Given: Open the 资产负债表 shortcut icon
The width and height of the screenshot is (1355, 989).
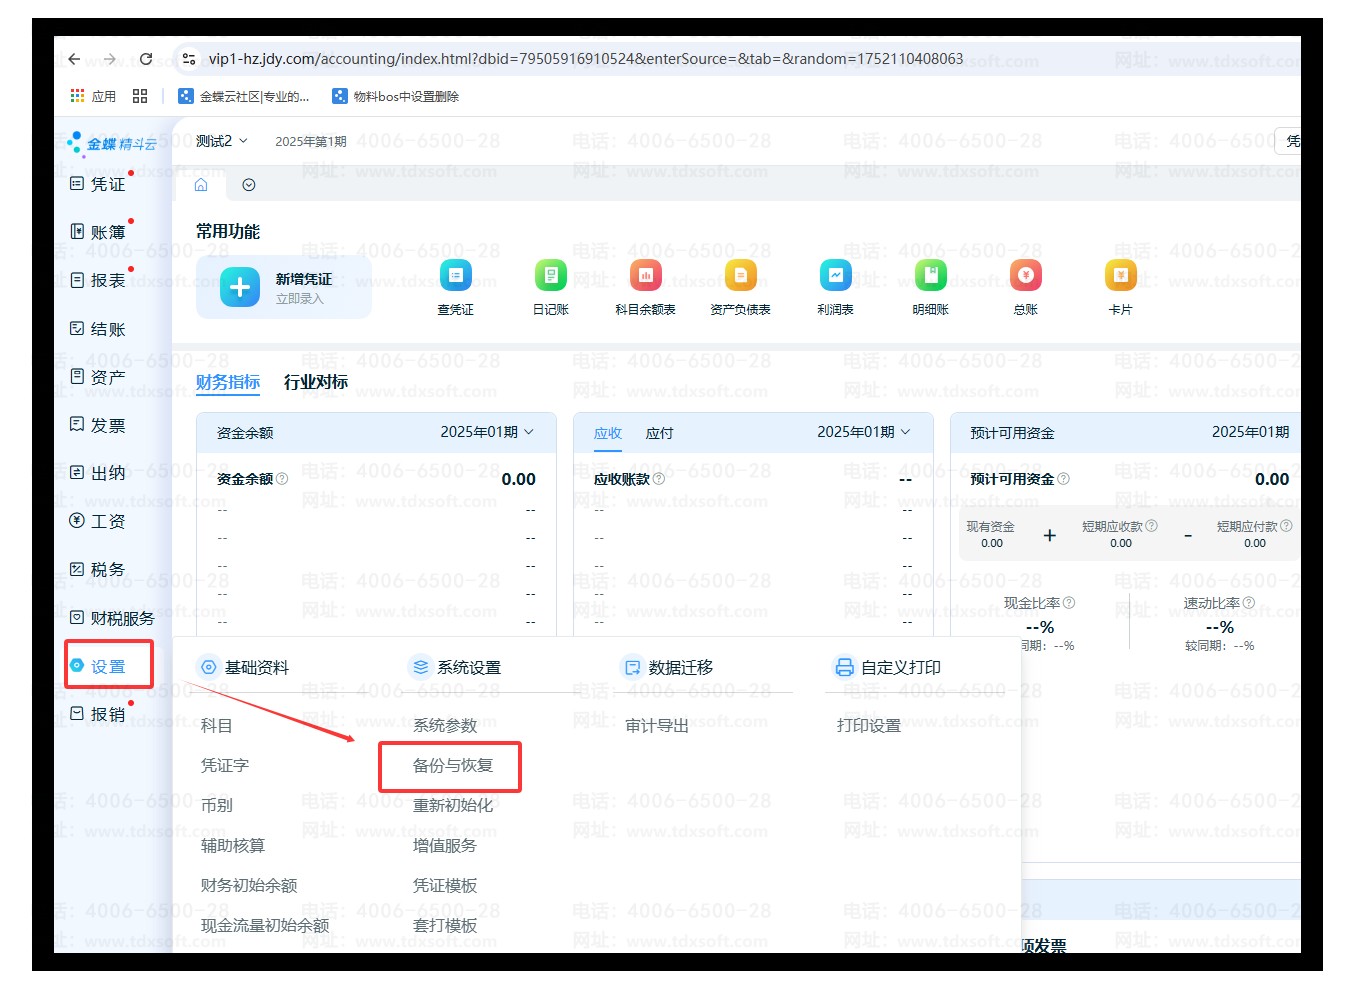Looking at the screenshot, I should point(740,275).
